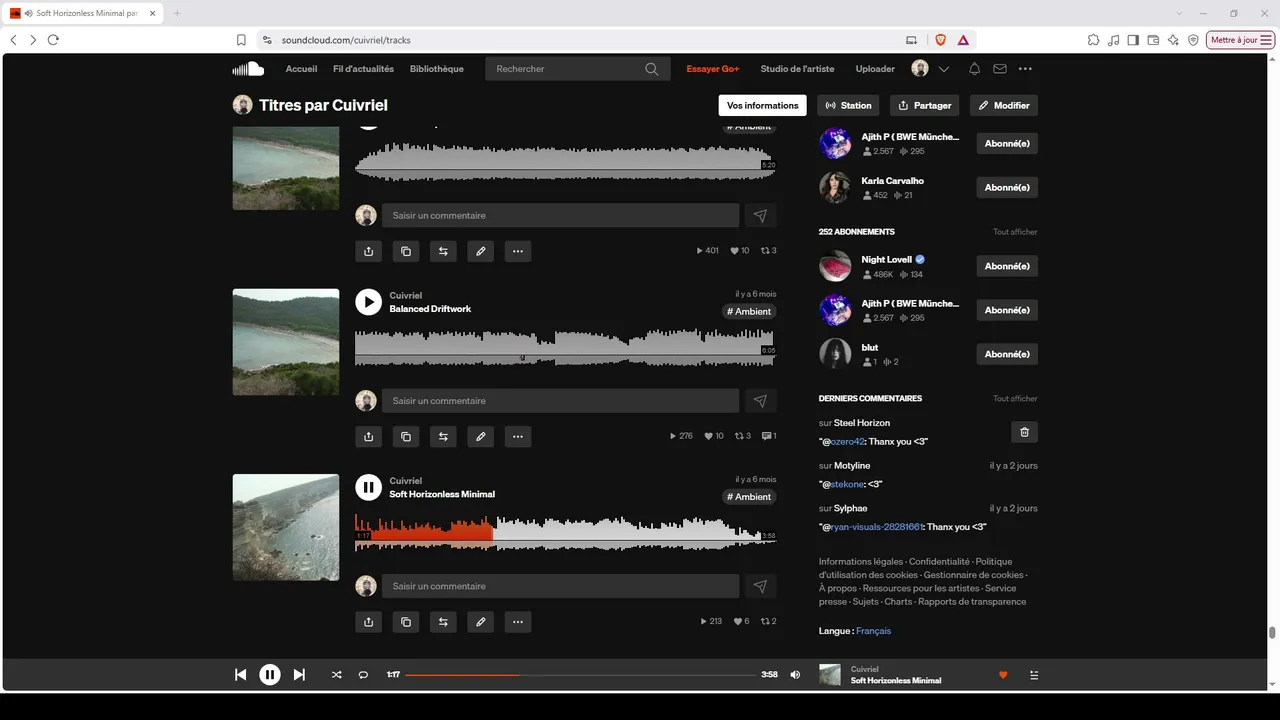Pause Soft Horizonless Minimal in the track list
Screen dimensions: 1280x720
(x=368, y=487)
